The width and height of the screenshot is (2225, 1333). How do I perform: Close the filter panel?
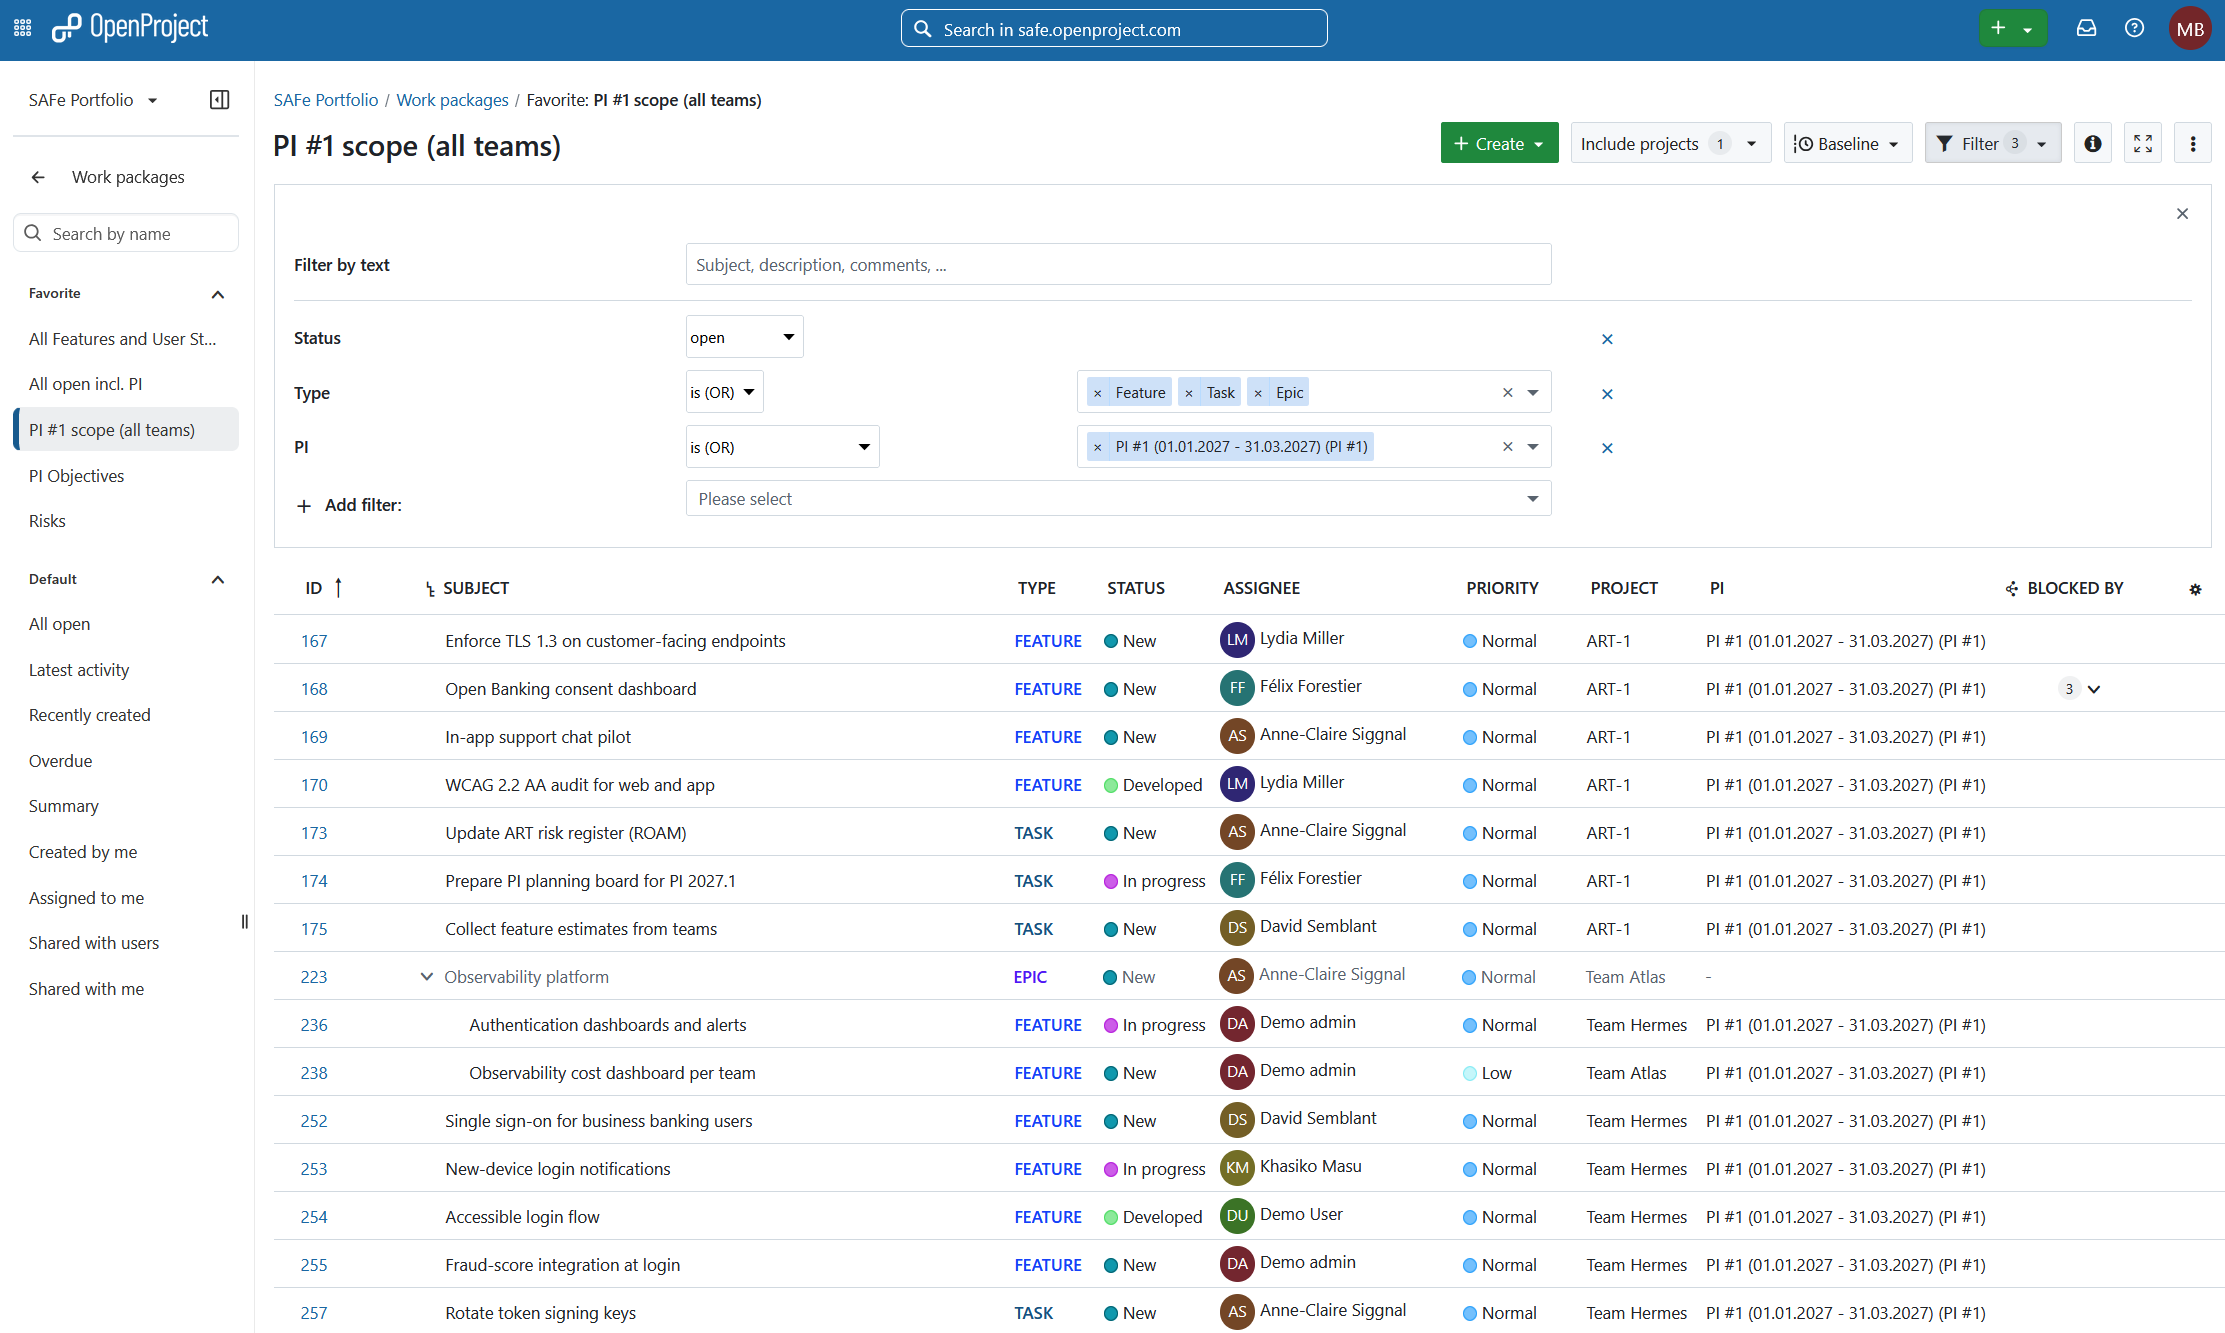2182,213
